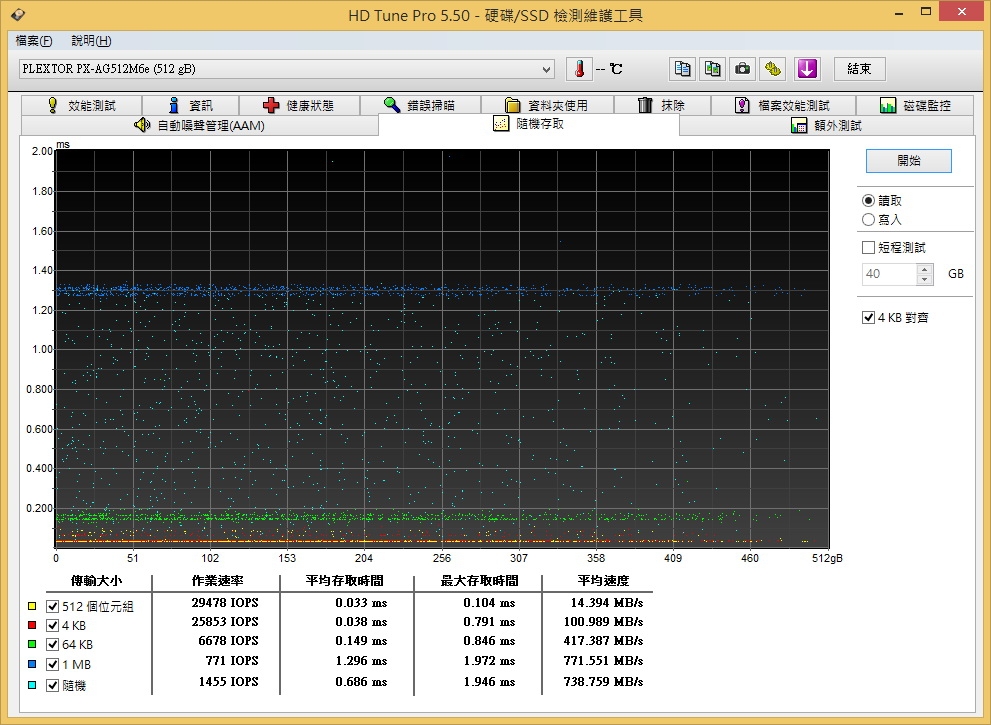Click the info person icon on 資訊 tab
The width and height of the screenshot is (991, 725).
(174, 105)
